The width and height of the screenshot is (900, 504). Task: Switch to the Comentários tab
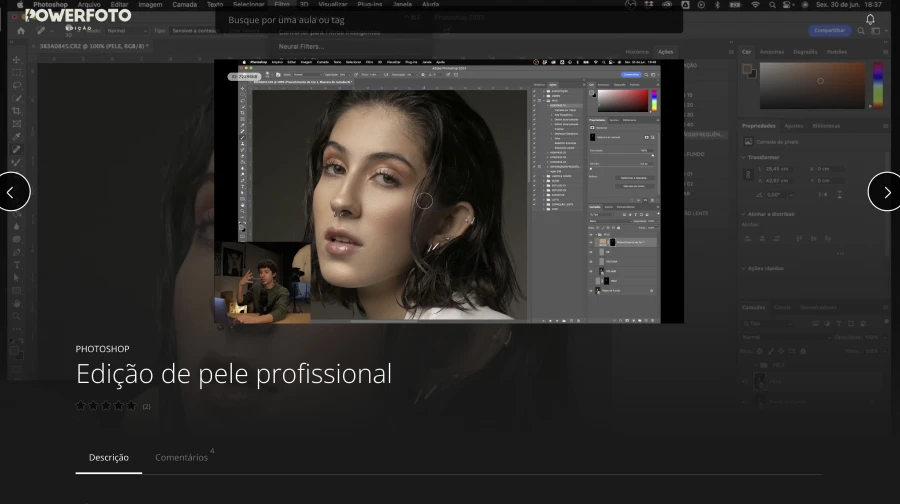(181, 458)
